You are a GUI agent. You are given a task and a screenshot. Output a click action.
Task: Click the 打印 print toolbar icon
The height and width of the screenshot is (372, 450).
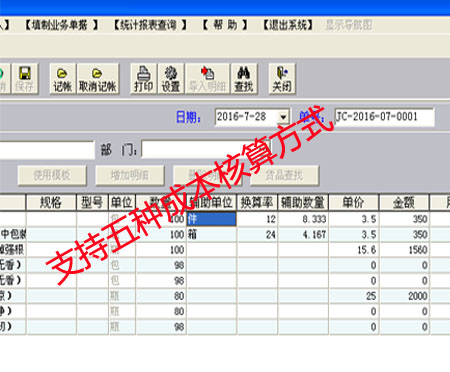[144, 79]
